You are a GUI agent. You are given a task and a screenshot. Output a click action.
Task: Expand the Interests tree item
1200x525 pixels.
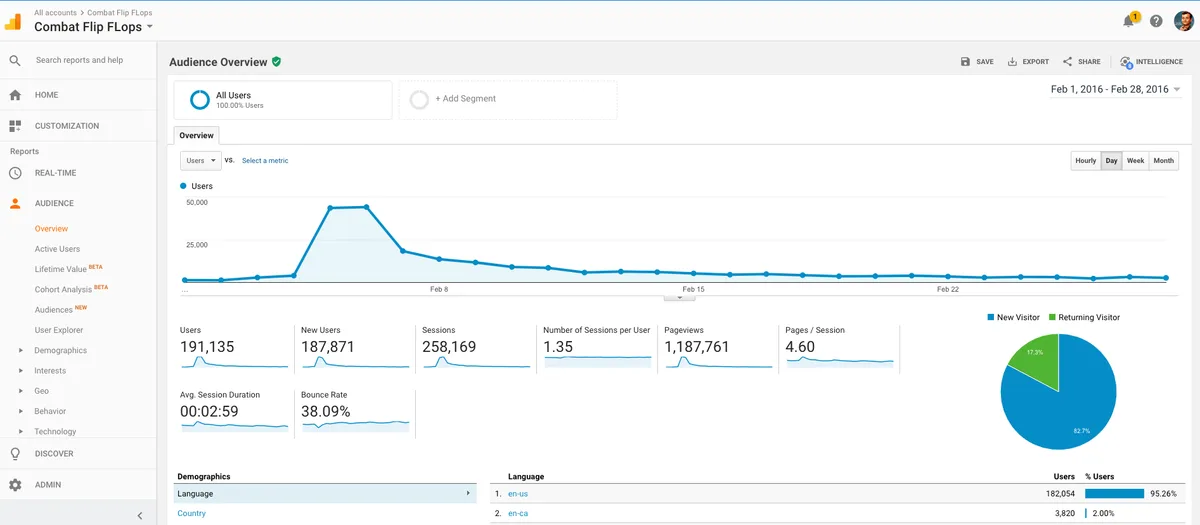pyautogui.click(x=21, y=371)
